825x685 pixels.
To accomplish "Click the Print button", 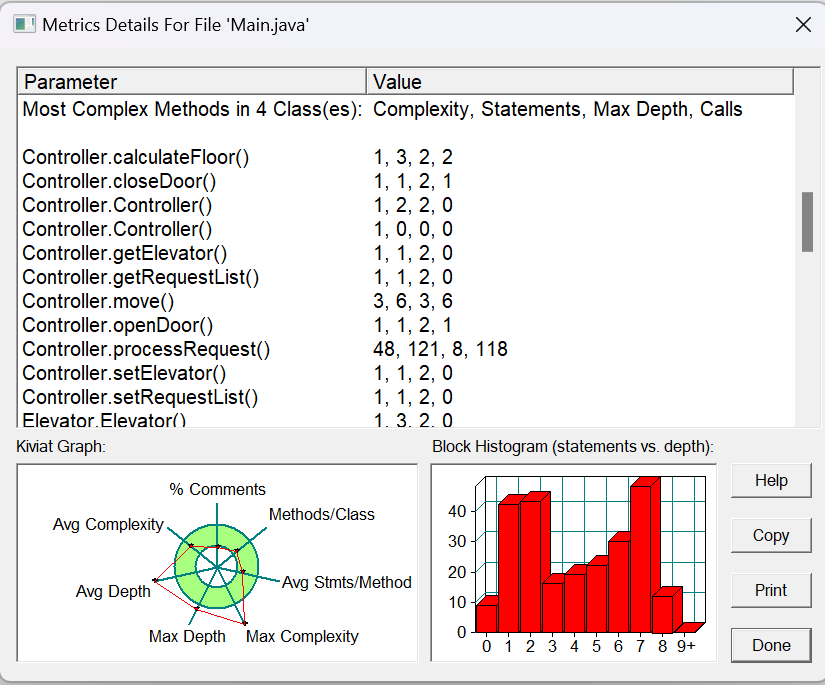I will coord(771,590).
